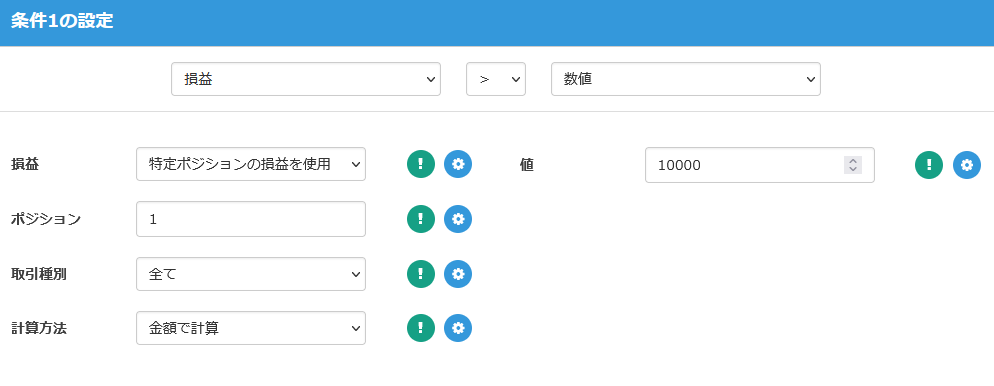Click the 値 label
Viewport: 994px width, 386px height.
coord(527,165)
